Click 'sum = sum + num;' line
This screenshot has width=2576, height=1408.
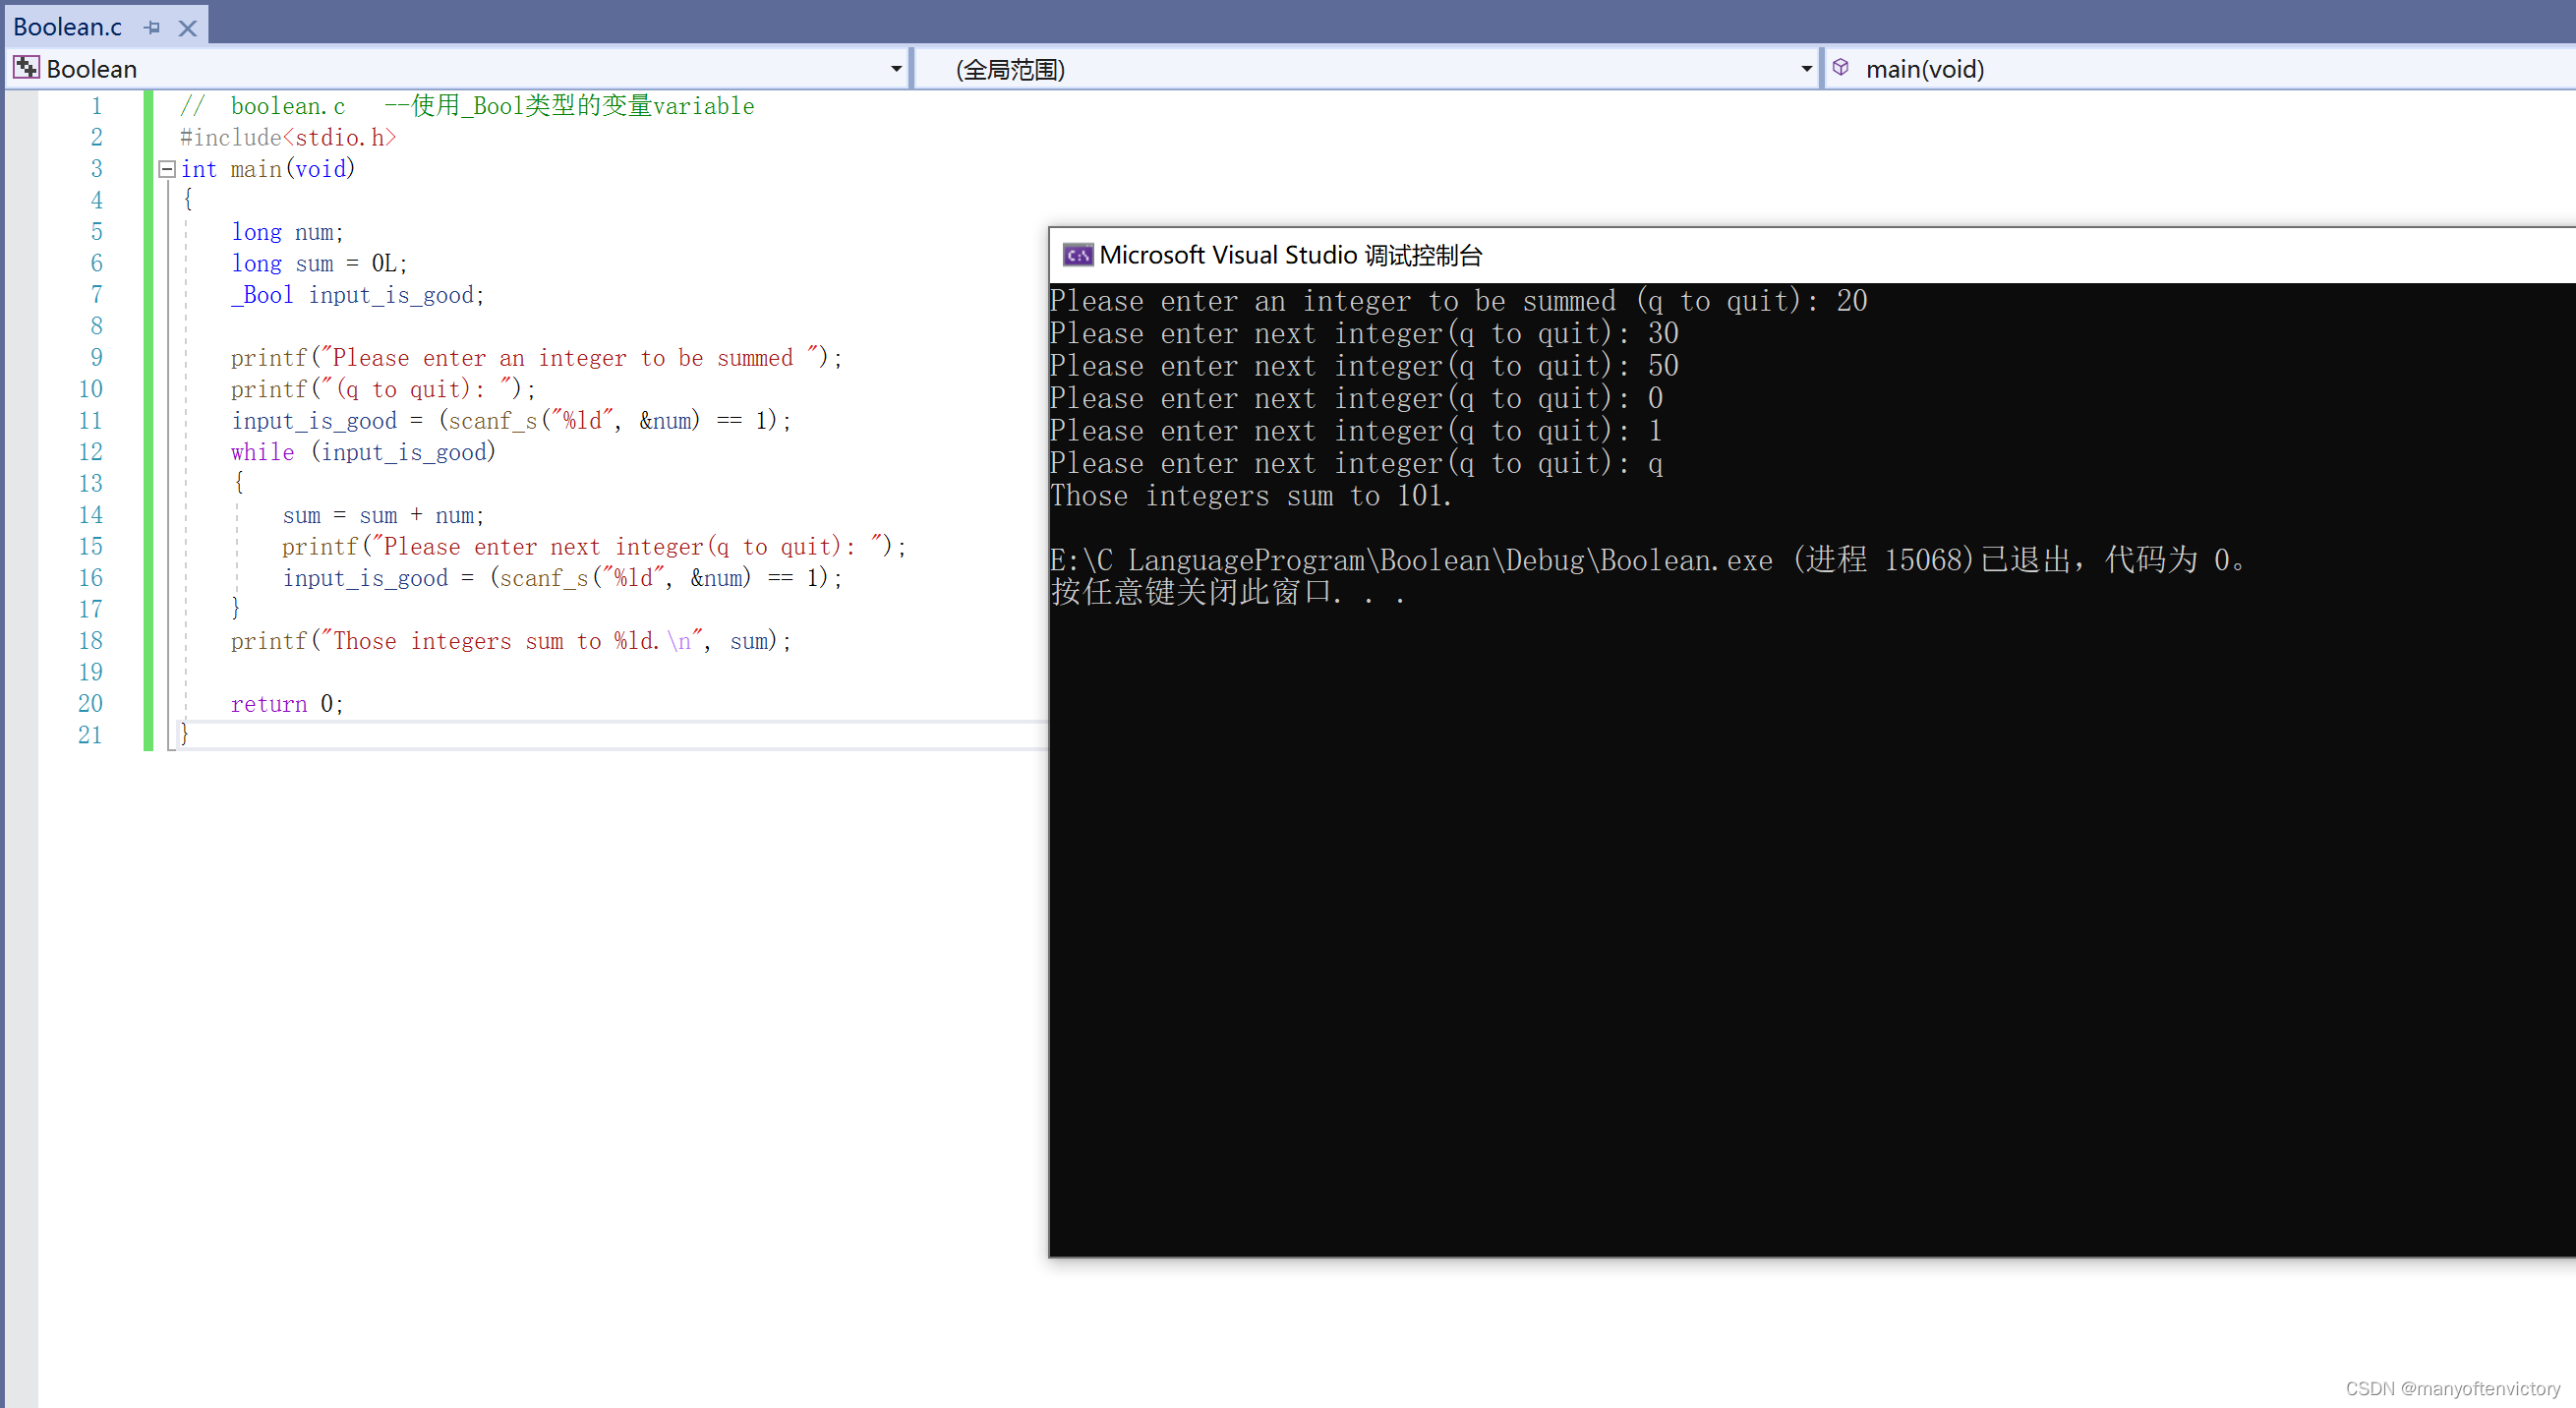point(383,515)
